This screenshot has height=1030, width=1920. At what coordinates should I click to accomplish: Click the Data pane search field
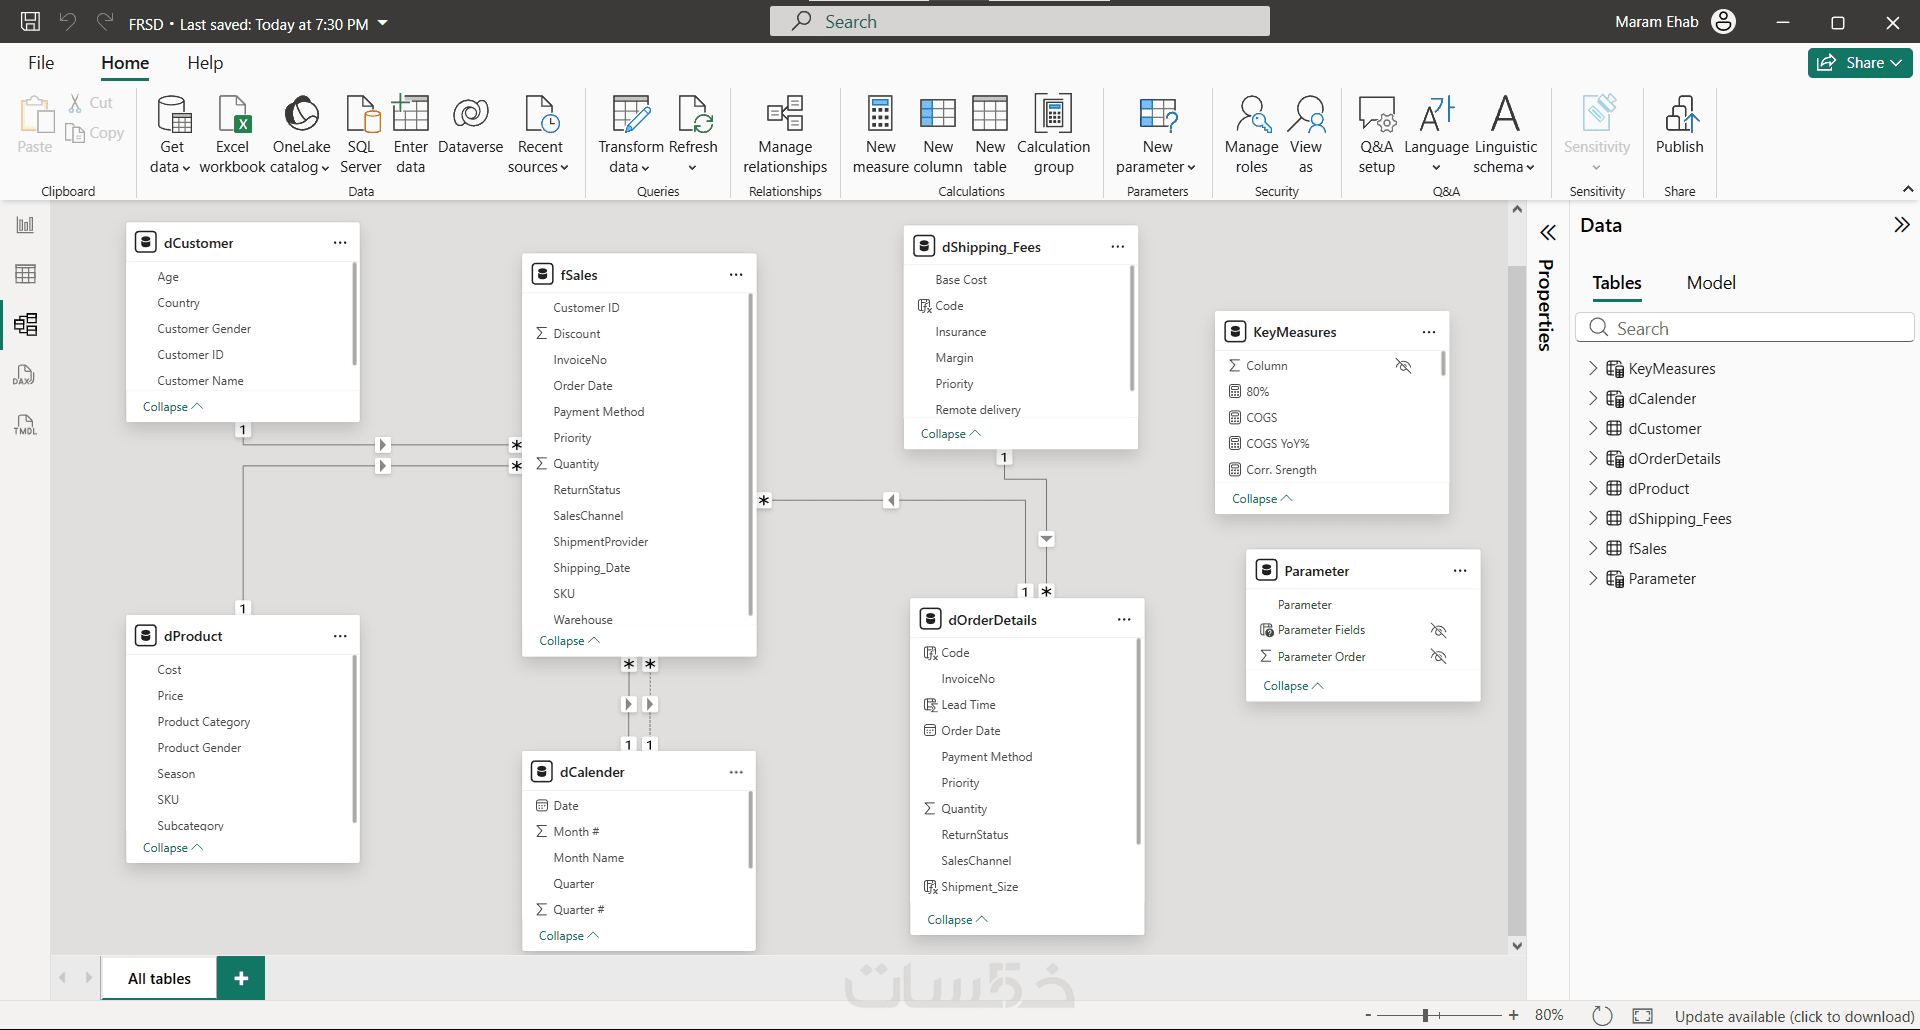[1744, 328]
